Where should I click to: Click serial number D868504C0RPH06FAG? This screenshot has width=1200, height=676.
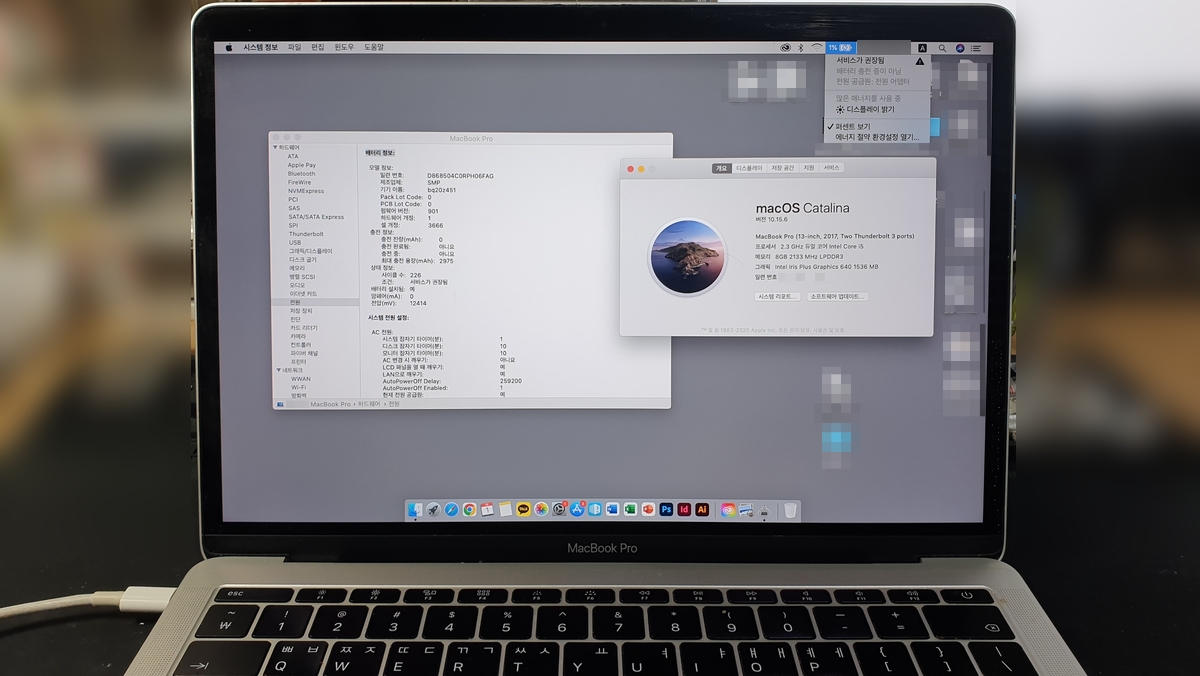460,175
